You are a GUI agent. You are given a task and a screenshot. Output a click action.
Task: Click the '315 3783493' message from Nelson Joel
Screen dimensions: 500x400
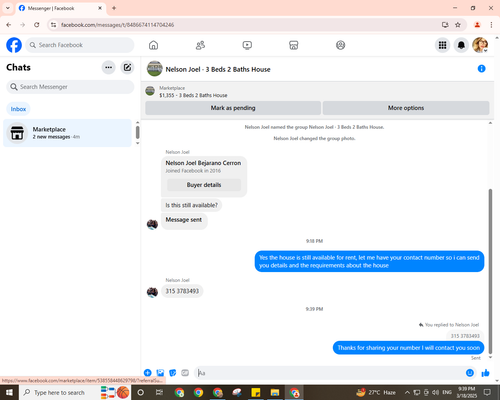182,291
